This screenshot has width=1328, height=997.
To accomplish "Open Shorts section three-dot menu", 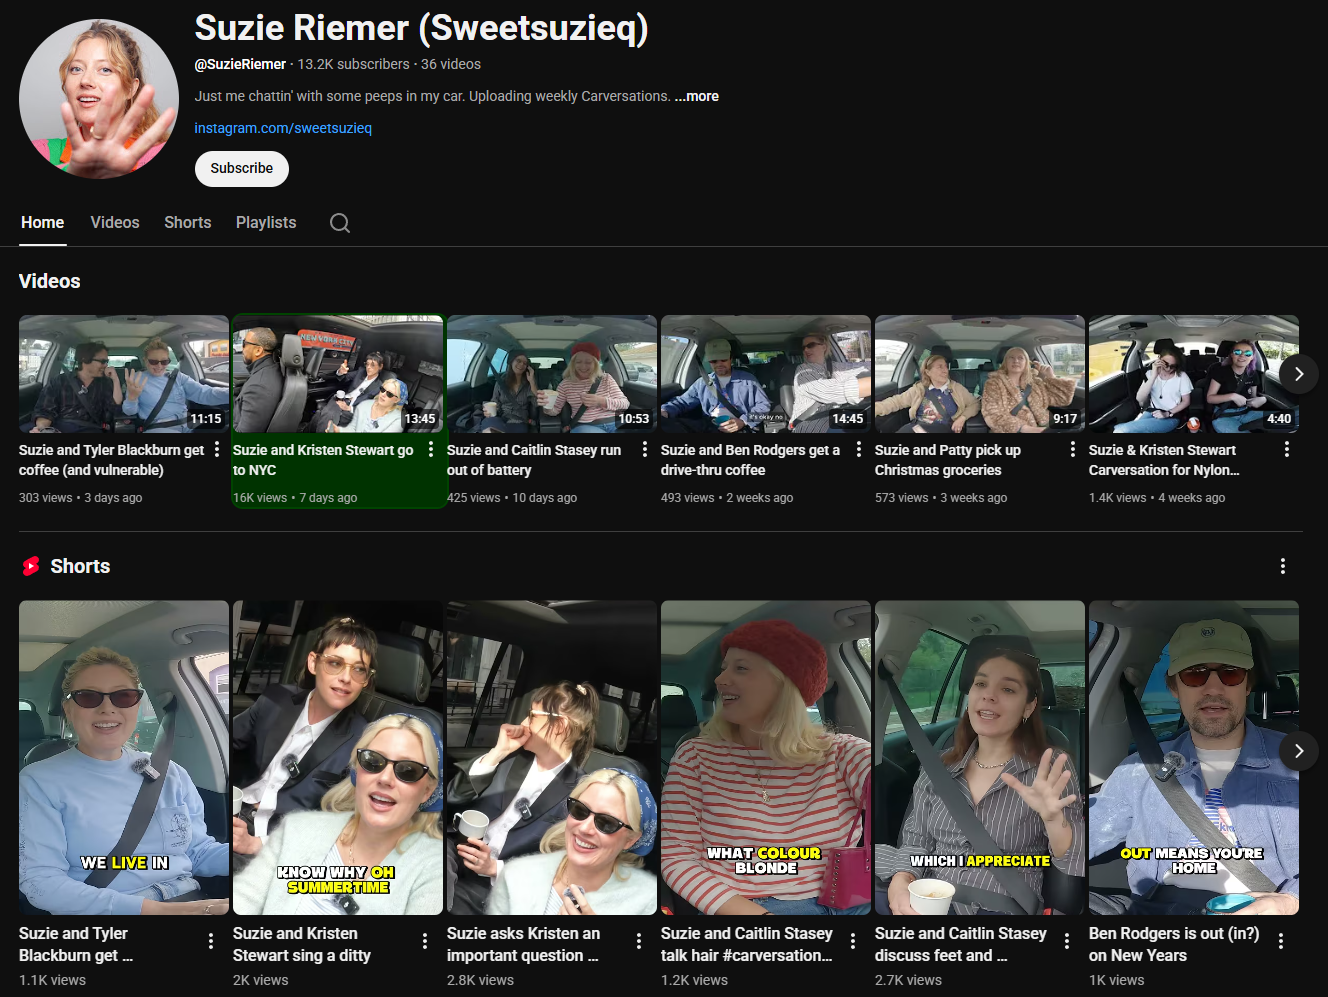I will [x=1282, y=566].
